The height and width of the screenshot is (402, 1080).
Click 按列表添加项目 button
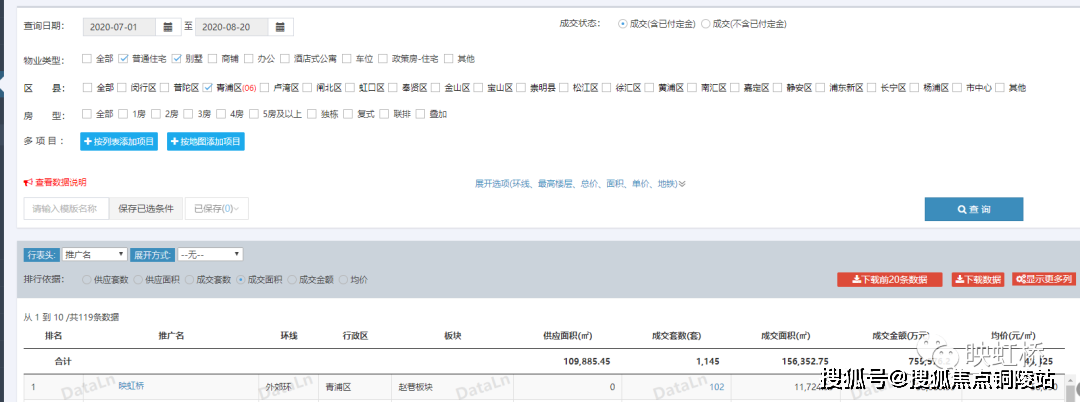[119, 142]
